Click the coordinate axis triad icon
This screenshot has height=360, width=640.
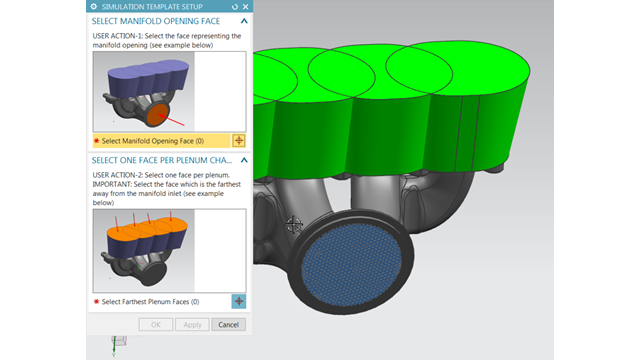coord(118,345)
